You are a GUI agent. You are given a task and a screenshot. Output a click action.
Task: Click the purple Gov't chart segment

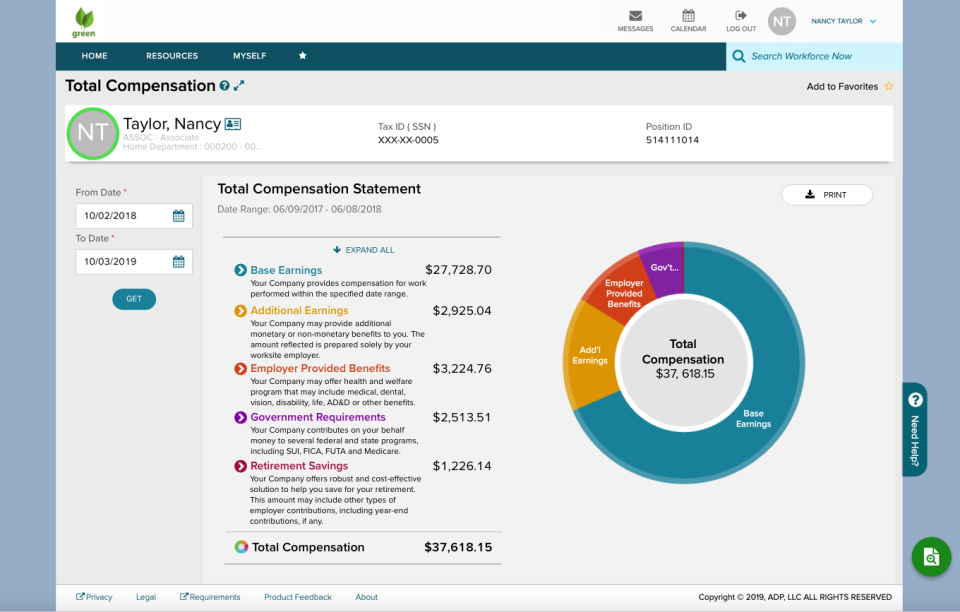click(x=665, y=267)
